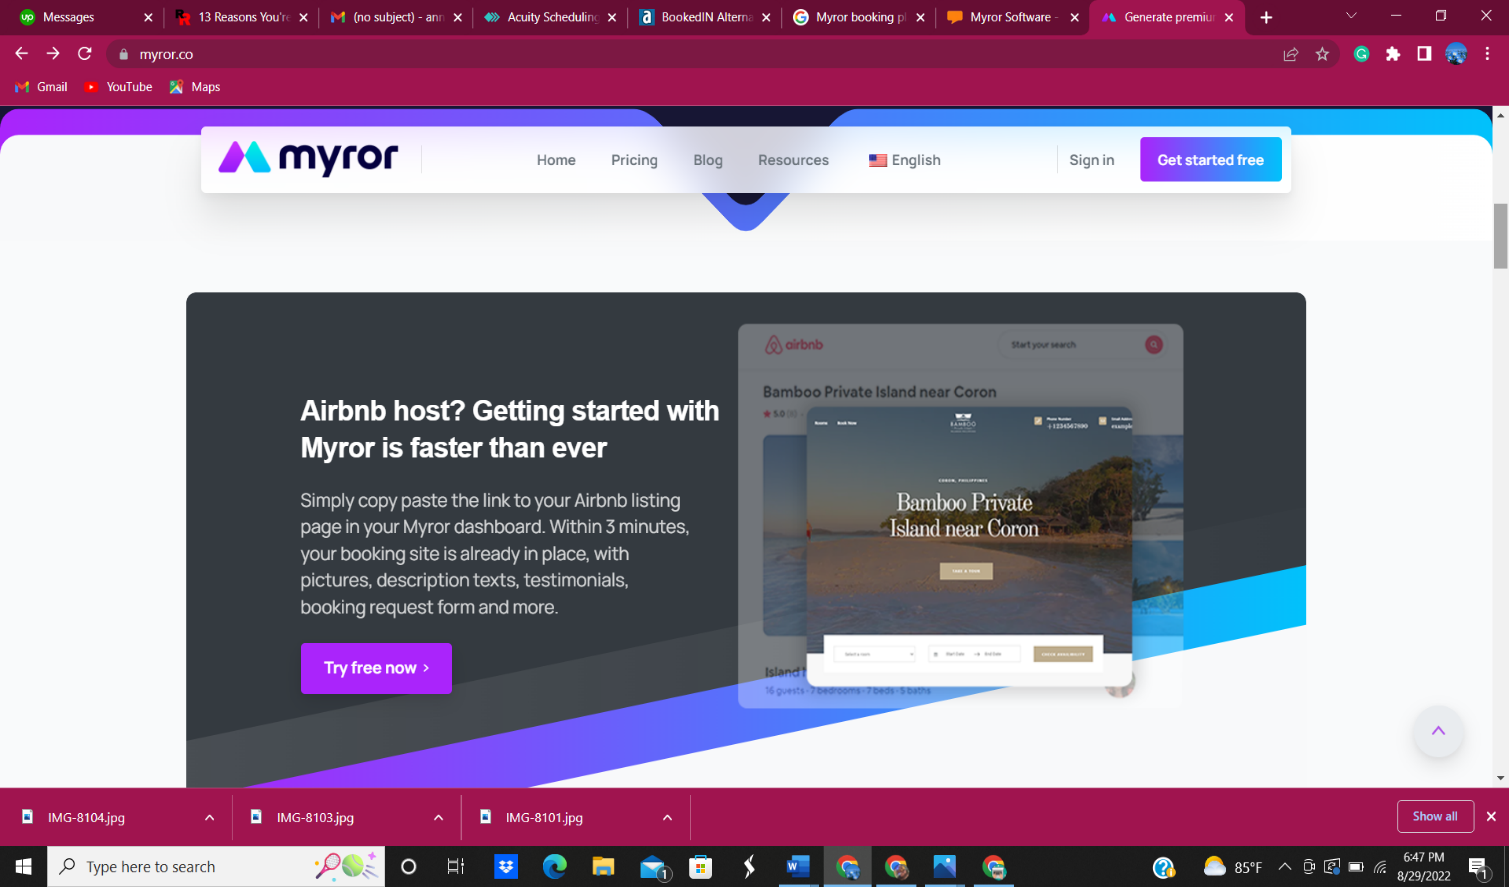Click Sign in
The width and height of the screenshot is (1509, 887).
point(1091,160)
